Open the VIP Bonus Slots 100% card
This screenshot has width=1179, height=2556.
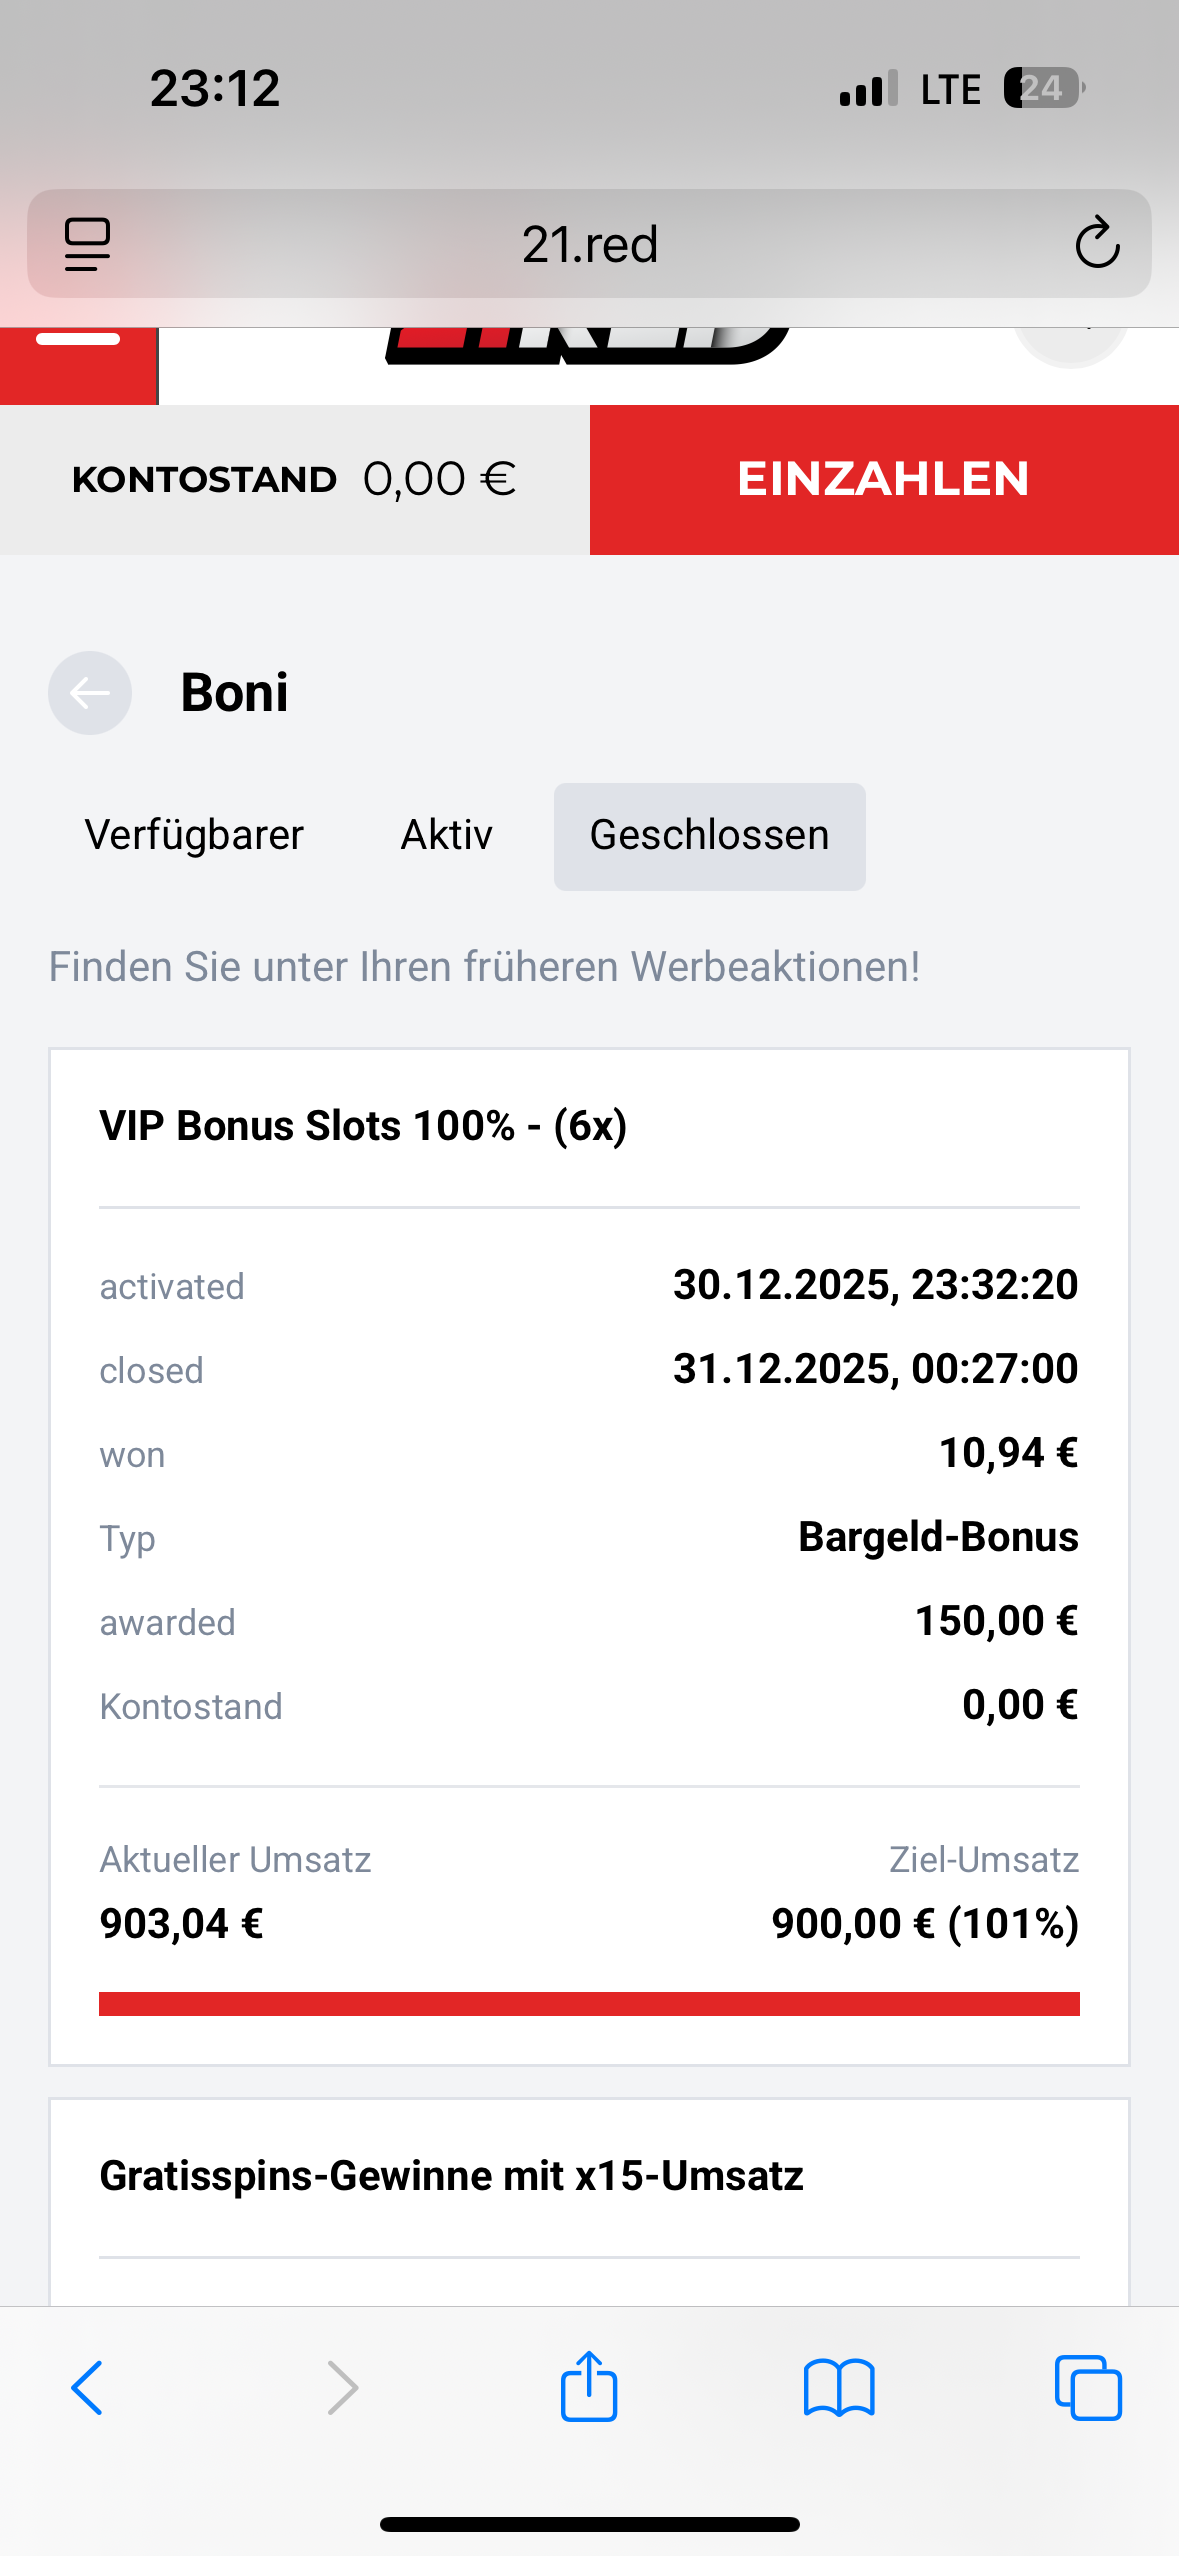coord(363,1126)
